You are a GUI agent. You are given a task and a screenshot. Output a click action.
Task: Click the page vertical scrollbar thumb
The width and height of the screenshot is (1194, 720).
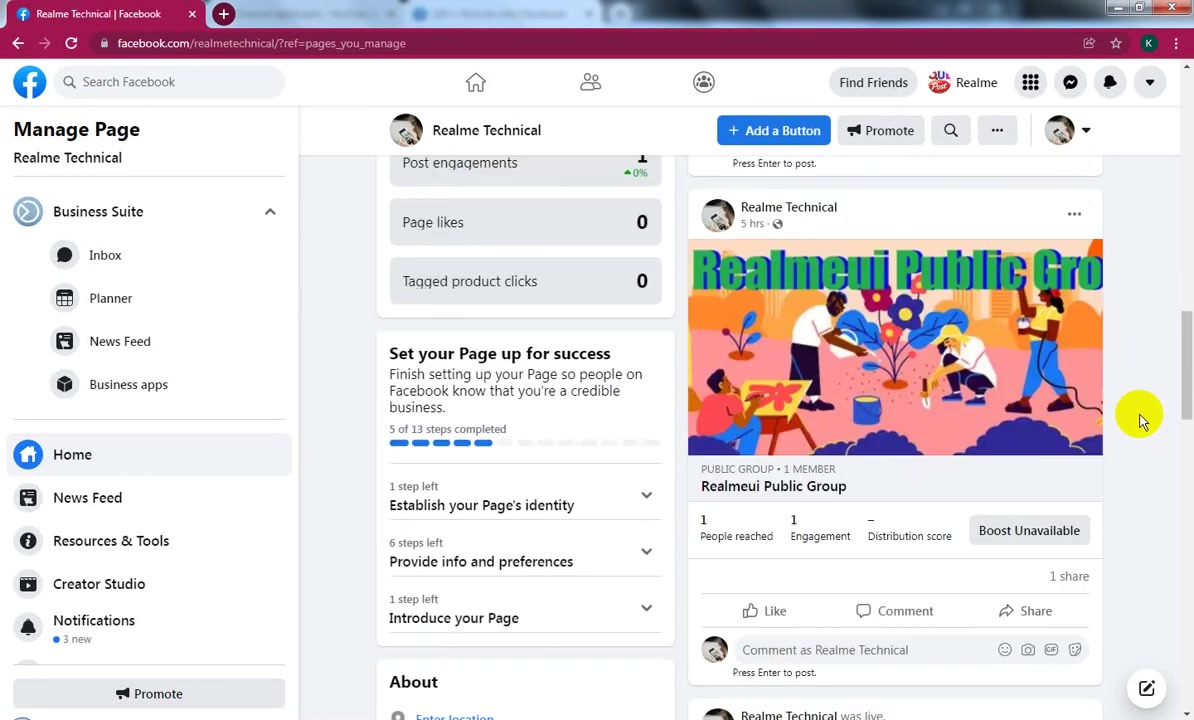pos(1186,365)
